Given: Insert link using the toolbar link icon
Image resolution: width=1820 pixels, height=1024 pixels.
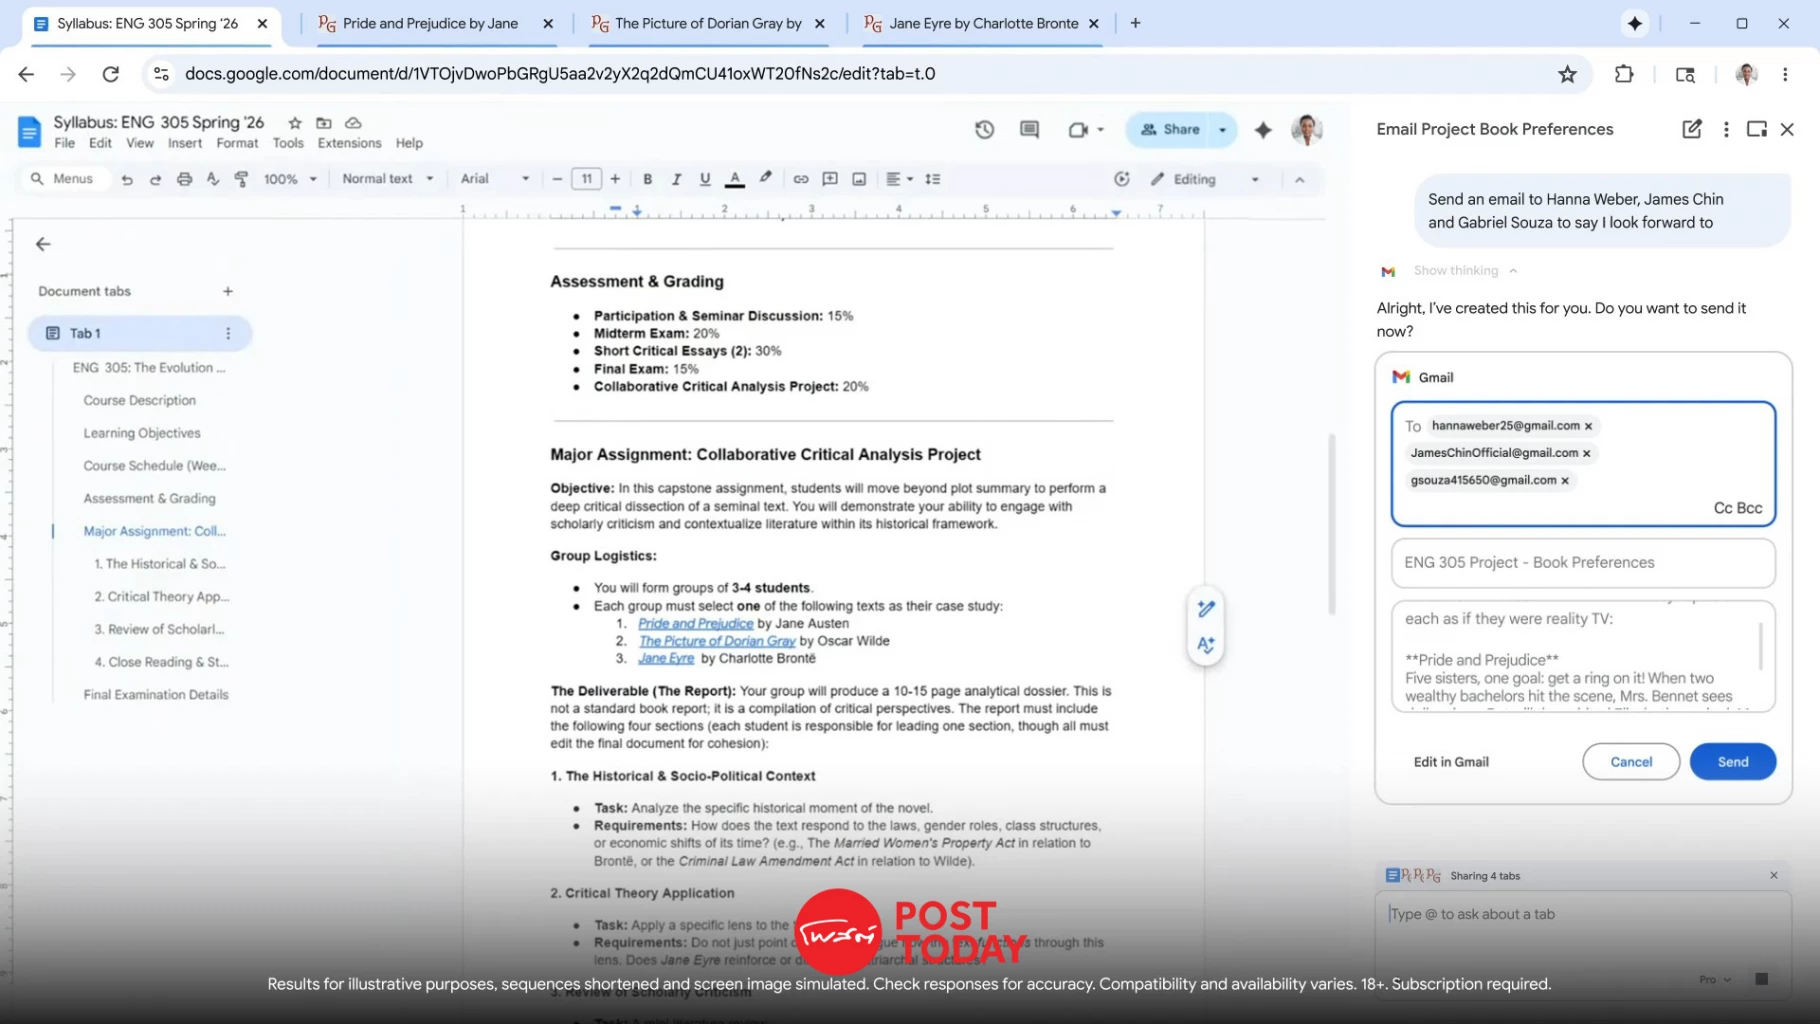Looking at the screenshot, I should click(800, 179).
